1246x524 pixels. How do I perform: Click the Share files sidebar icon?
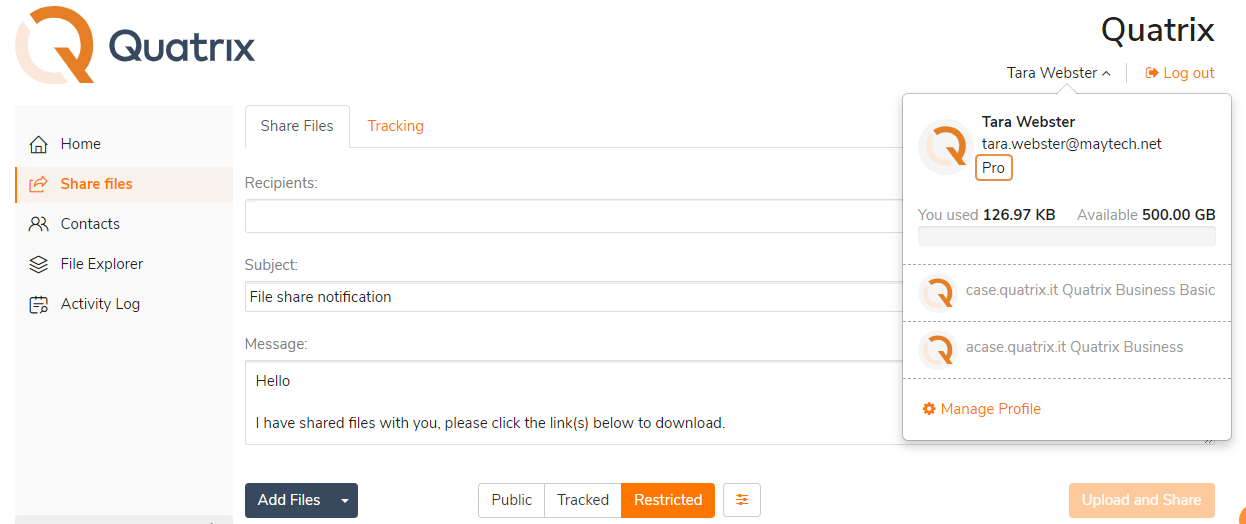coord(39,184)
